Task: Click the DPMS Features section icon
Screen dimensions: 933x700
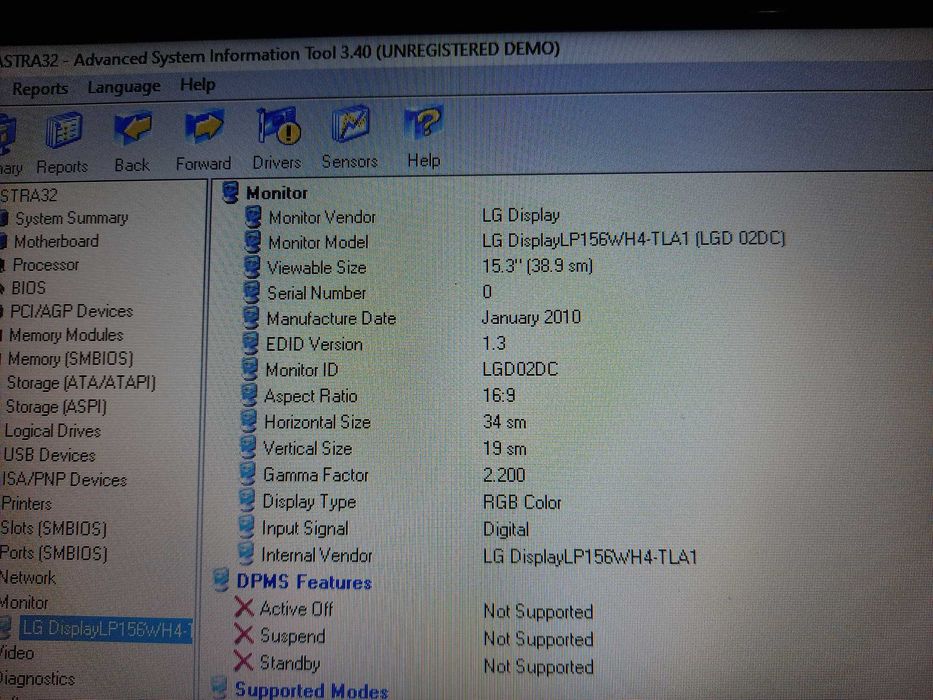Action: point(221,581)
